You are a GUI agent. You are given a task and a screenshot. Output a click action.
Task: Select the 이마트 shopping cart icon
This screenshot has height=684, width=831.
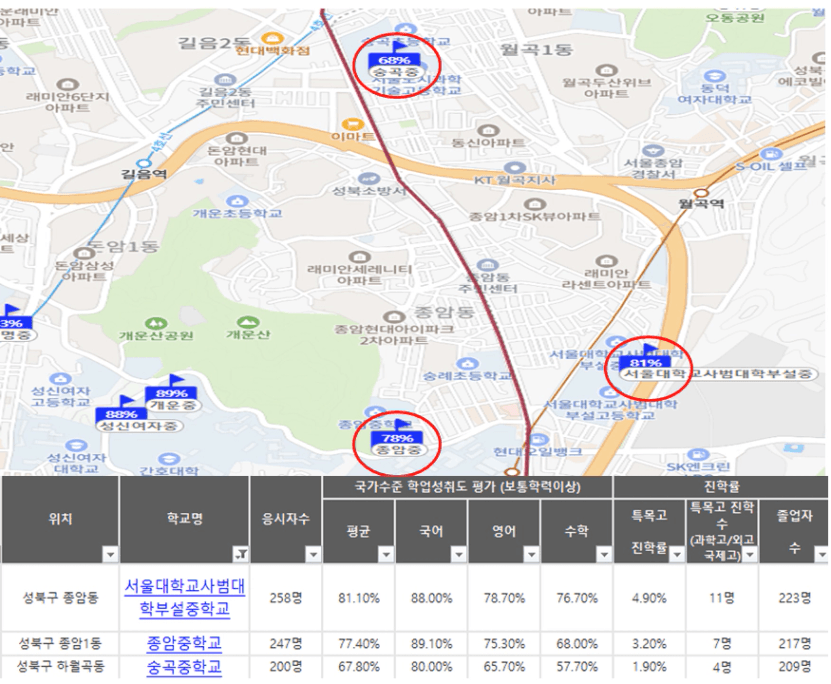point(351,125)
